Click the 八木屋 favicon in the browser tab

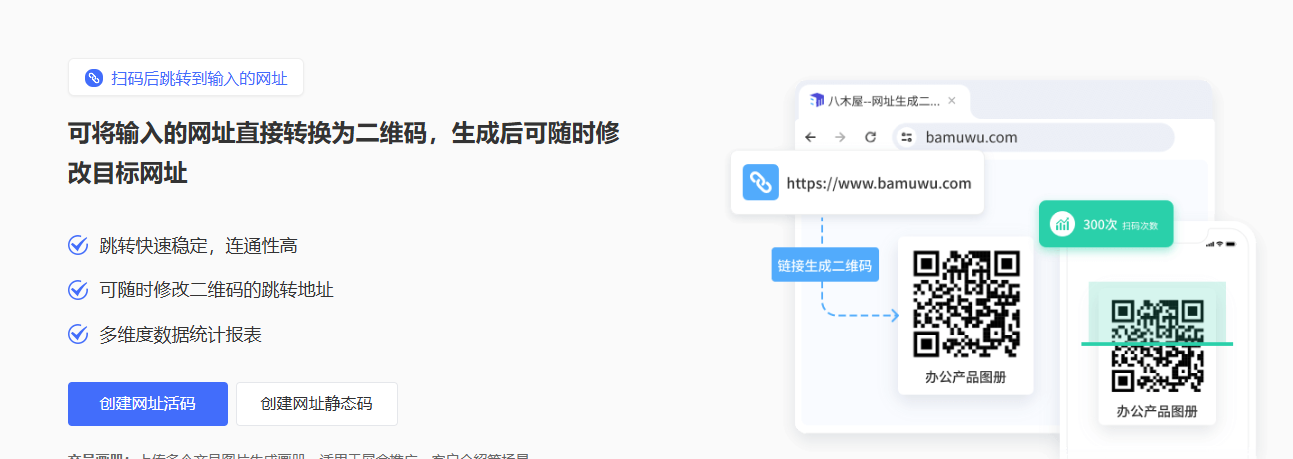tap(817, 101)
